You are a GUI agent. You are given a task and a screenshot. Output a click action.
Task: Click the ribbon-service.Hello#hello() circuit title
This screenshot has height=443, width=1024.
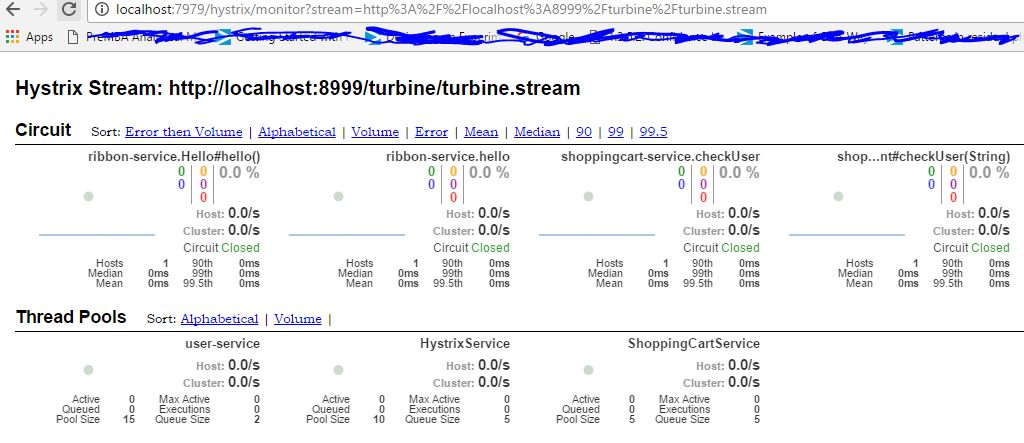[x=174, y=157]
